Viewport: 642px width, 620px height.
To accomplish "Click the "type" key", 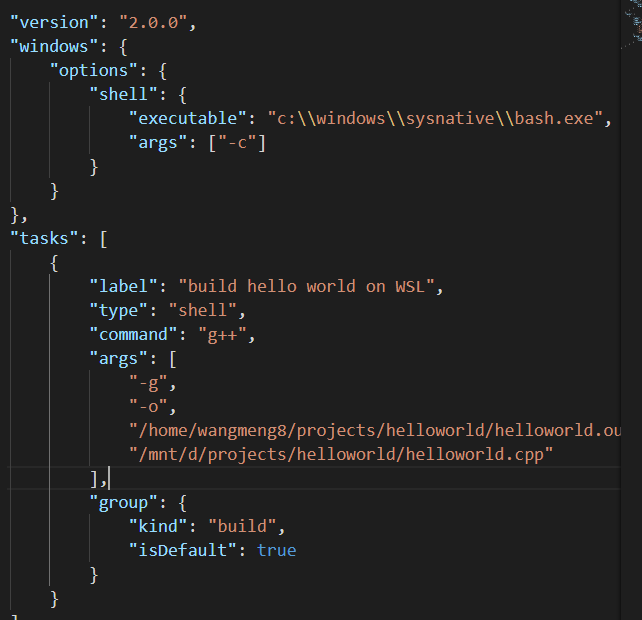I will coord(119,311).
